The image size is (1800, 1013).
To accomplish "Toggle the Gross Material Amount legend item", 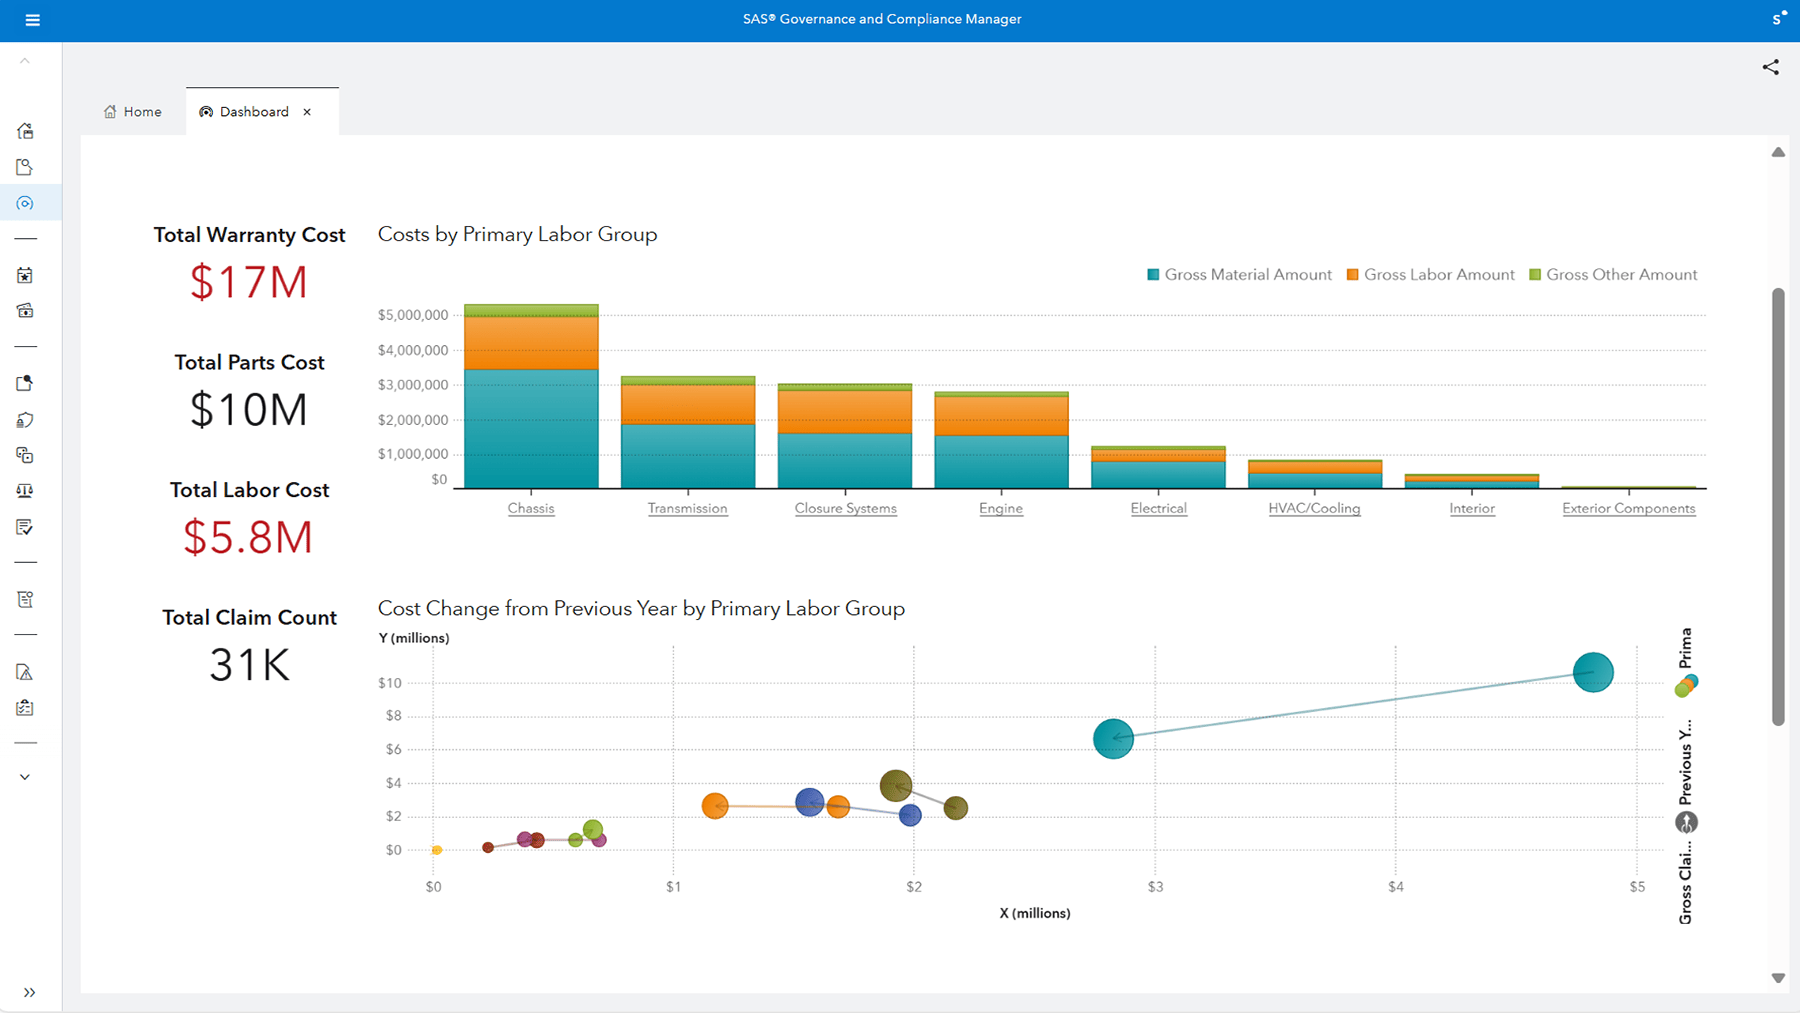I will pos(1239,274).
